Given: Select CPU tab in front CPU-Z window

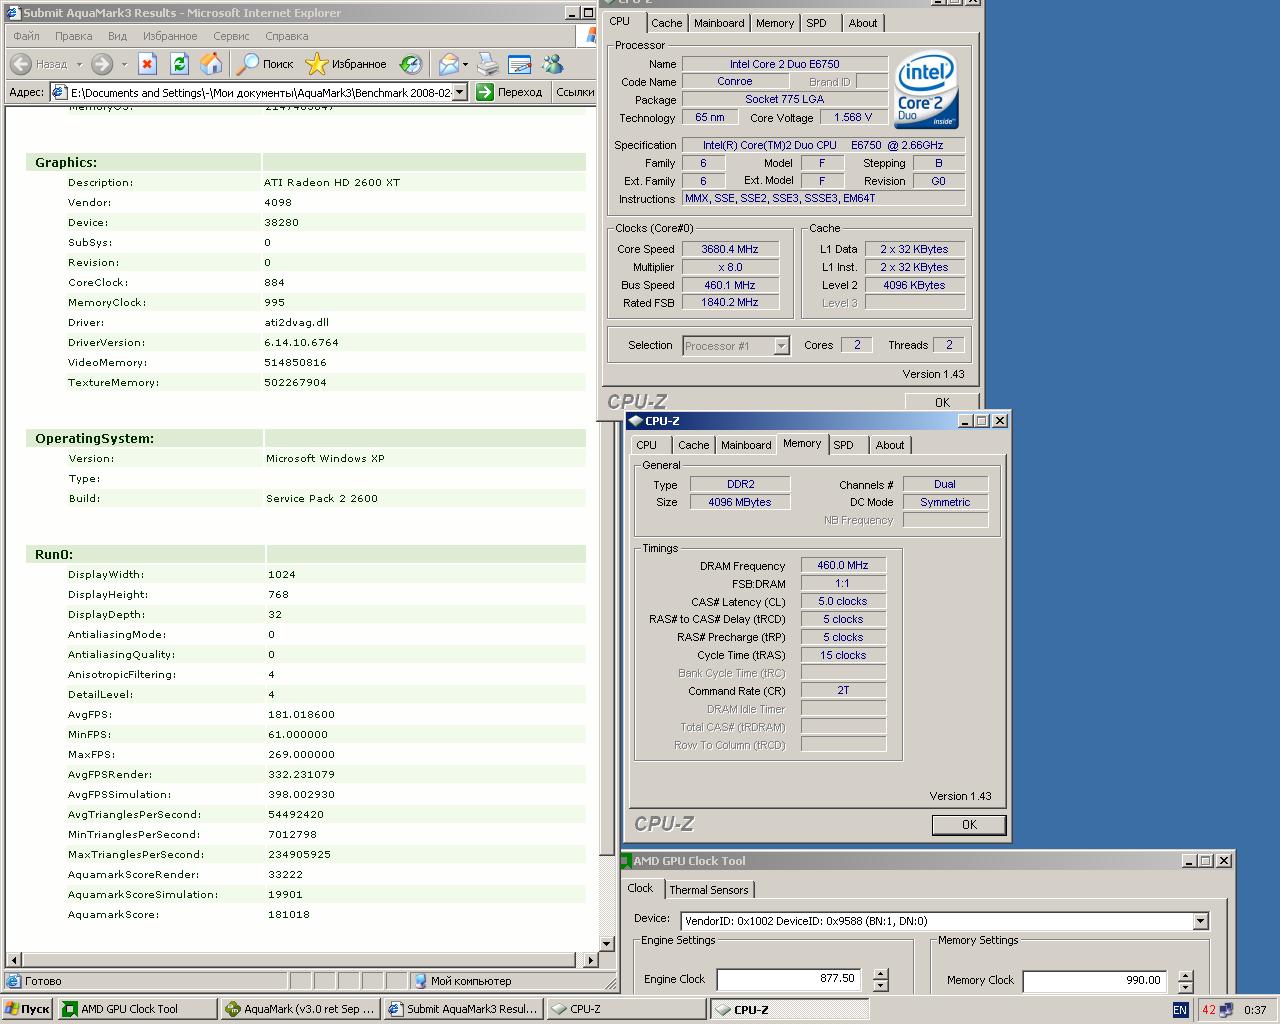Looking at the screenshot, I should tap(647, 445).
